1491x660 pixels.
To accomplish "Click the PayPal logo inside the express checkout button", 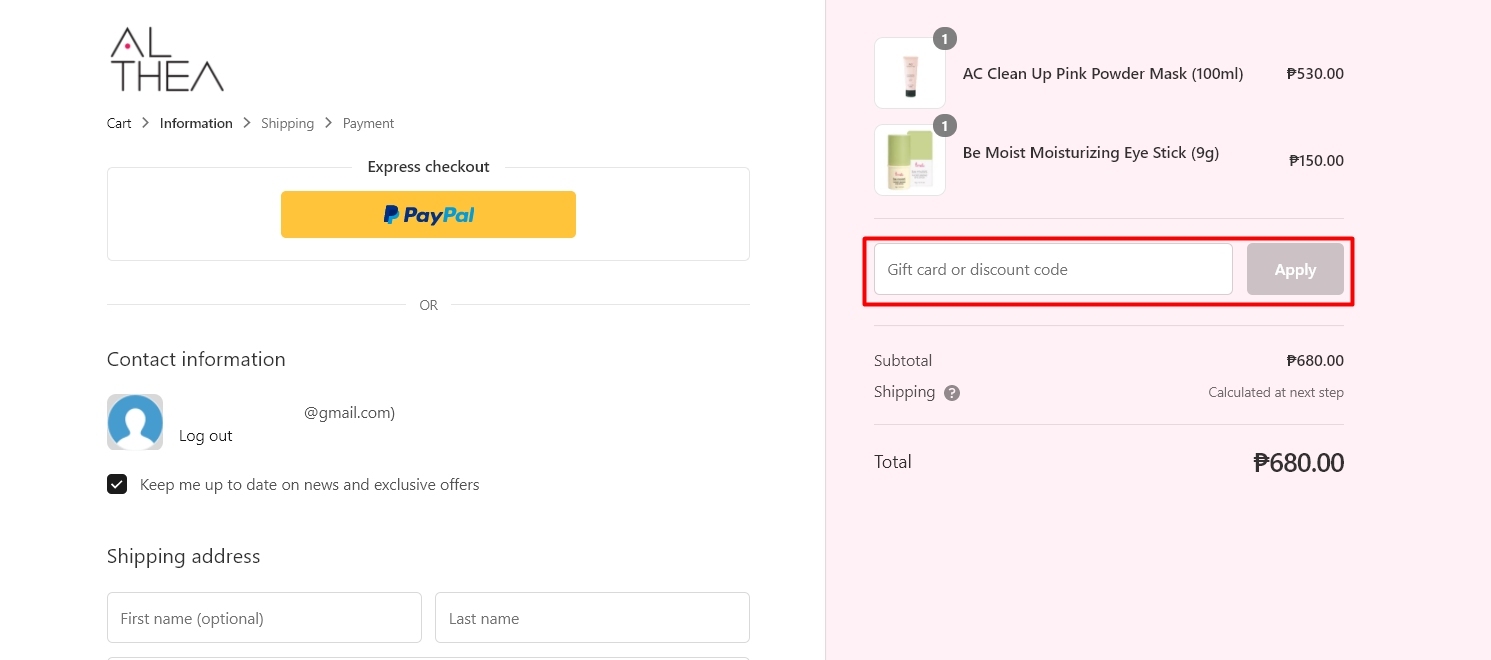I will [428, 214].
